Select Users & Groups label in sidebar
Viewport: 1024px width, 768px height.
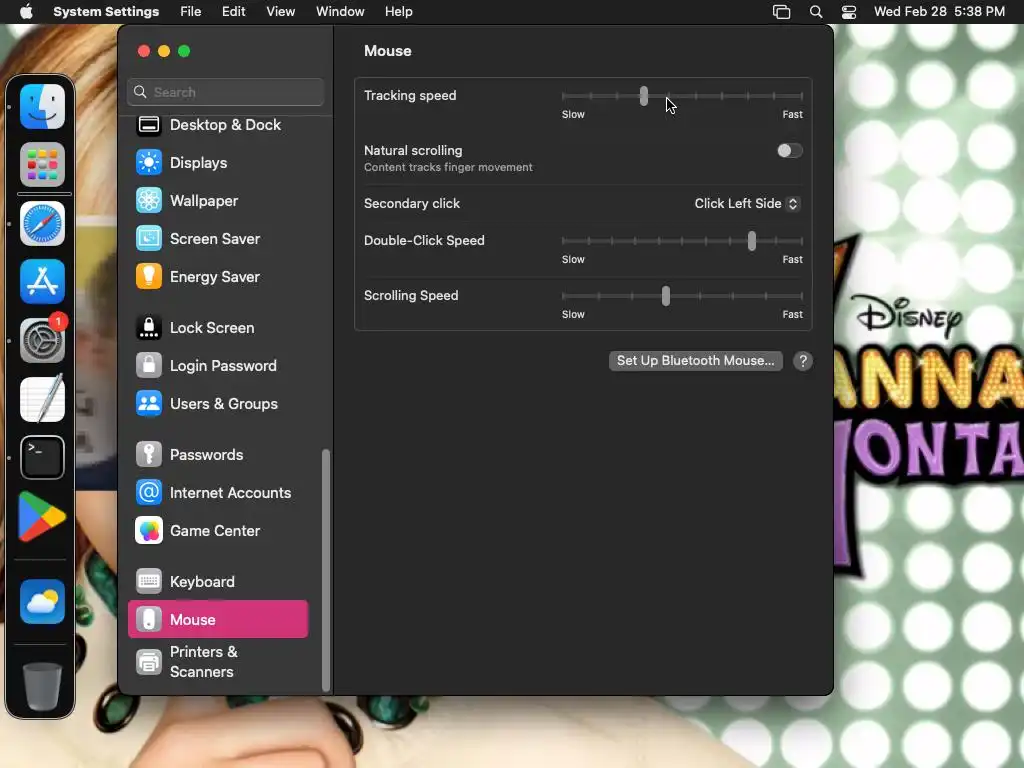(x=224, y=404)
